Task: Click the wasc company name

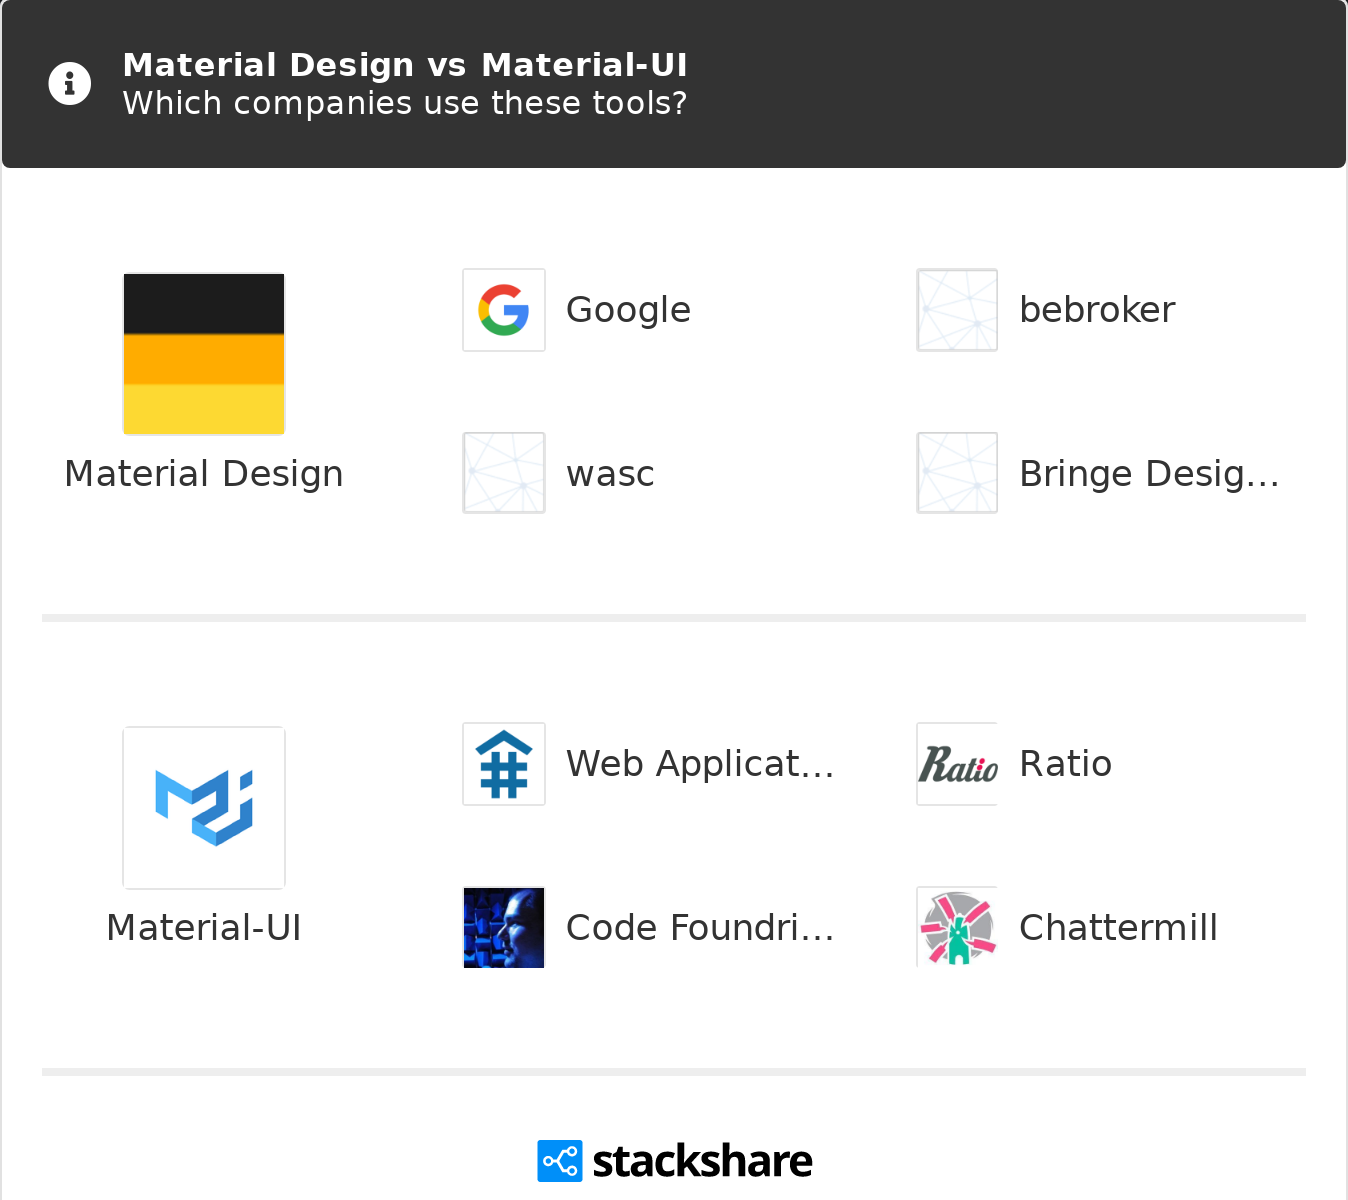Action: click(x=610, y=474)
